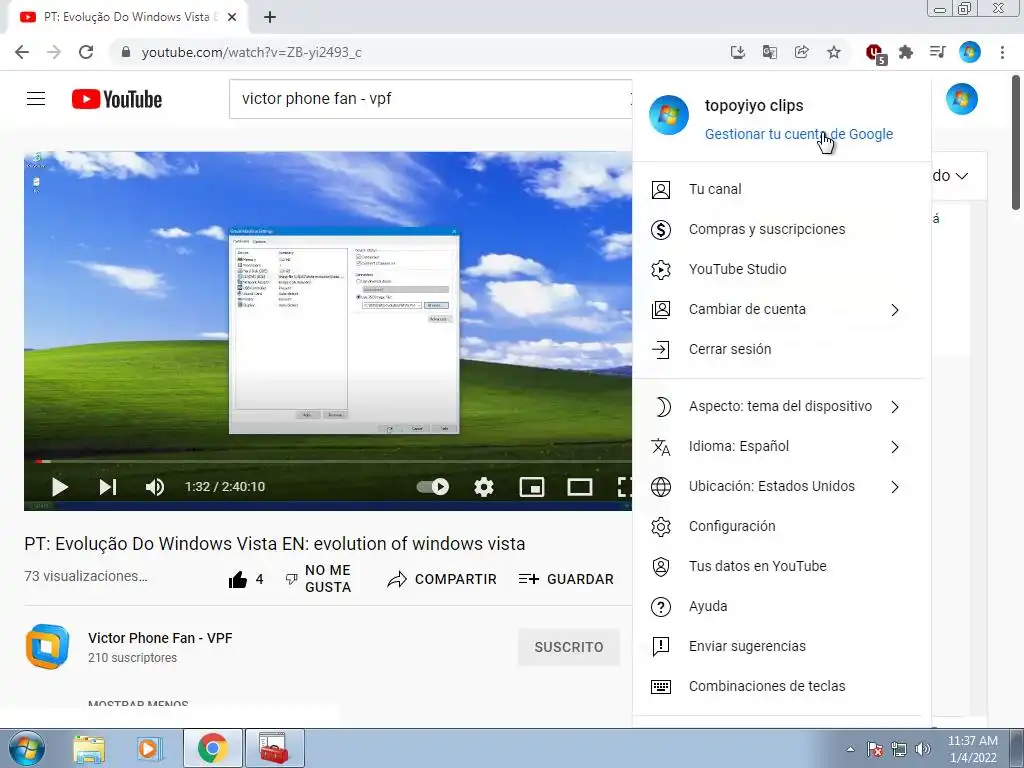This screenshot has height=768, width=1024.
Task: Bookmark this page with star
Action: [834, 52]
